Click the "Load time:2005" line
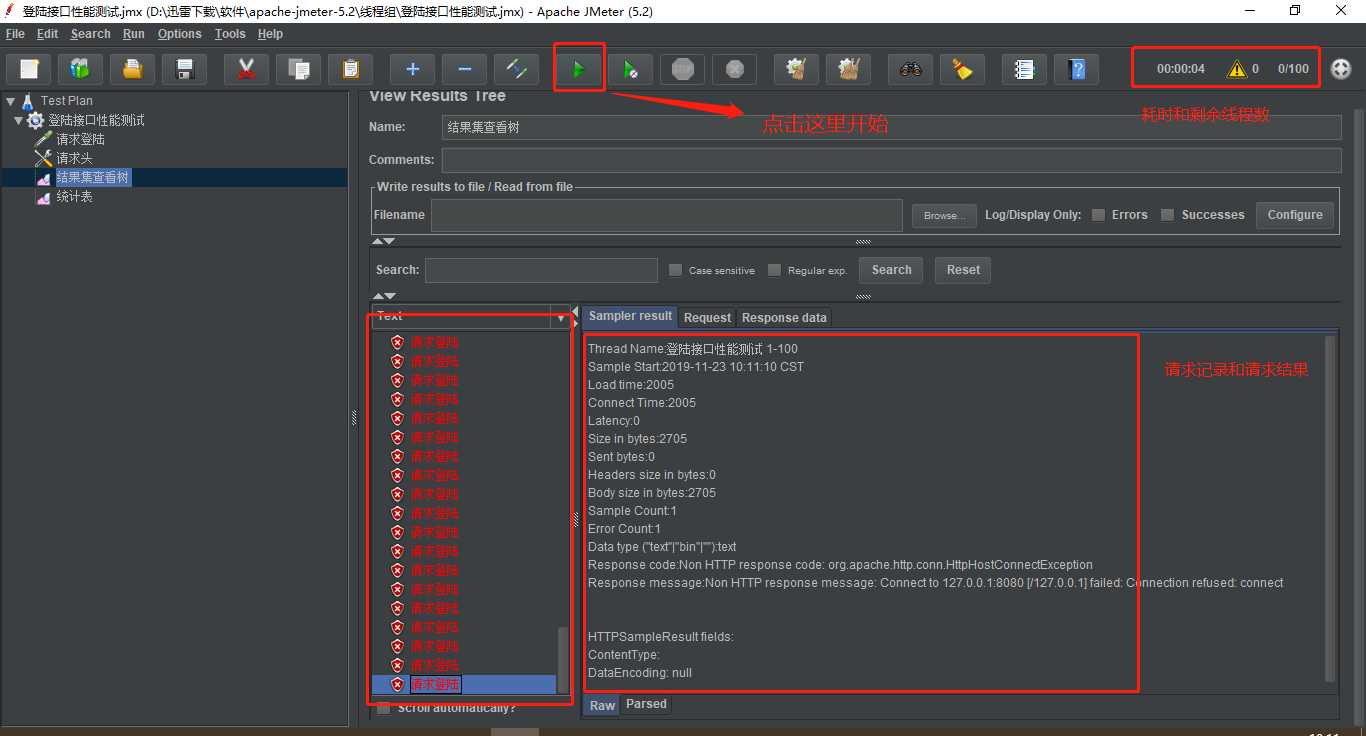Screen dimensions: 1366x736 coord(631,385)
